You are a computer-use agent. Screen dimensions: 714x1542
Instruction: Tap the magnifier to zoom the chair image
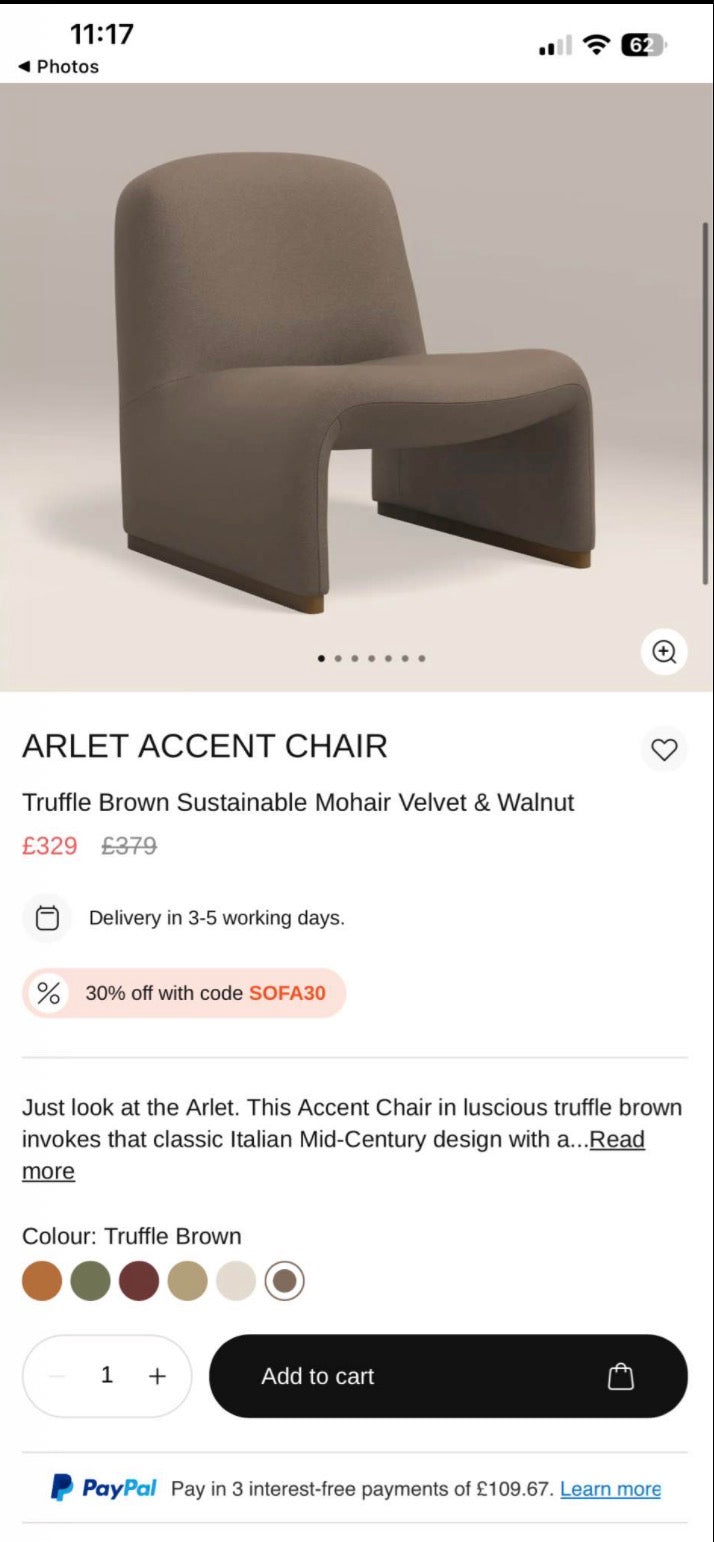663,651
